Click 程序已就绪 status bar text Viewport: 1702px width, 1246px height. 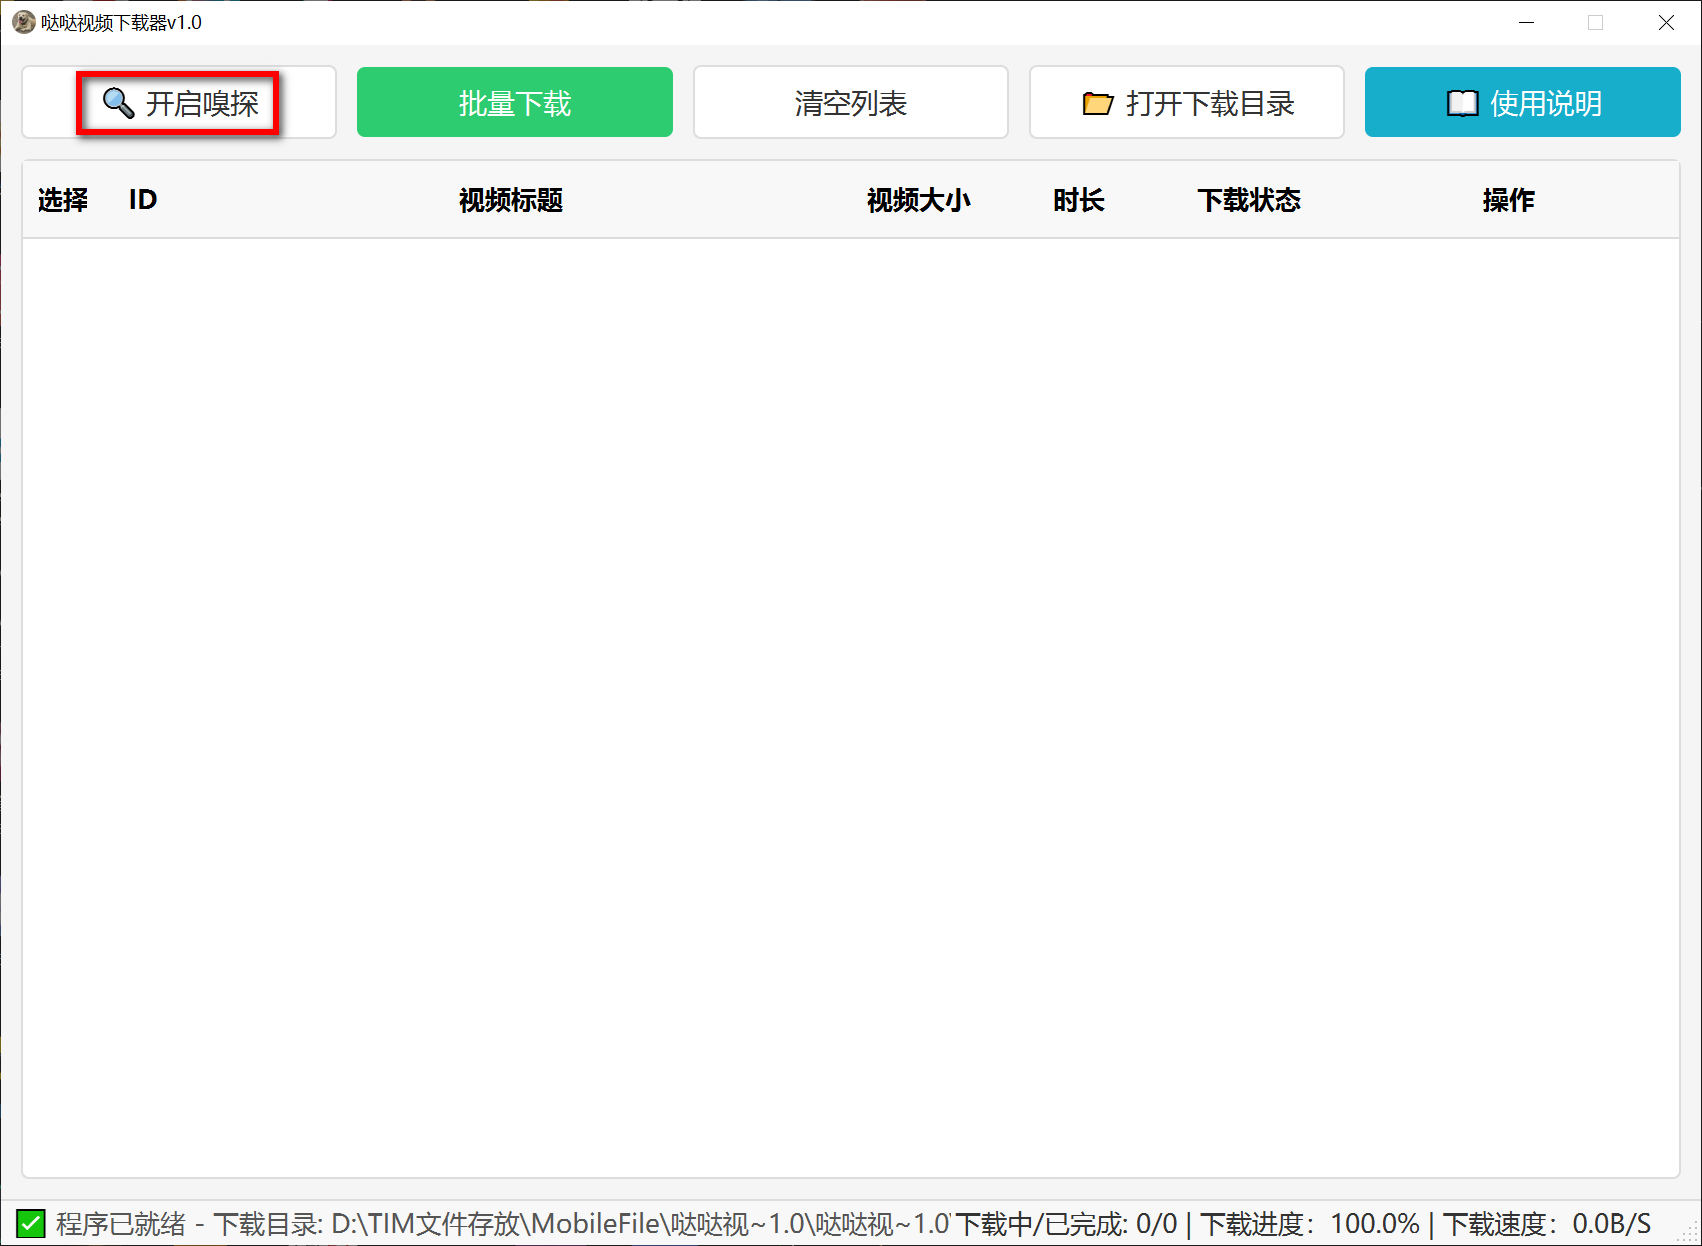[x=121, y=1224]
